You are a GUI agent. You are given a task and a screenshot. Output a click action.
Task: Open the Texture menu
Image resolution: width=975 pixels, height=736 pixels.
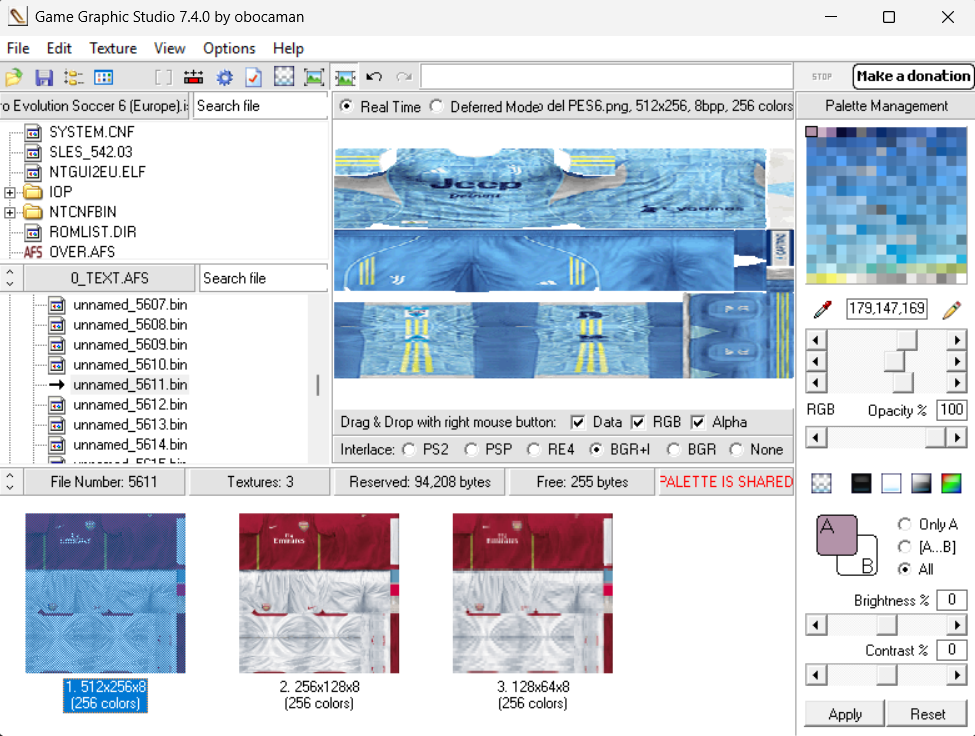(113, 48)
